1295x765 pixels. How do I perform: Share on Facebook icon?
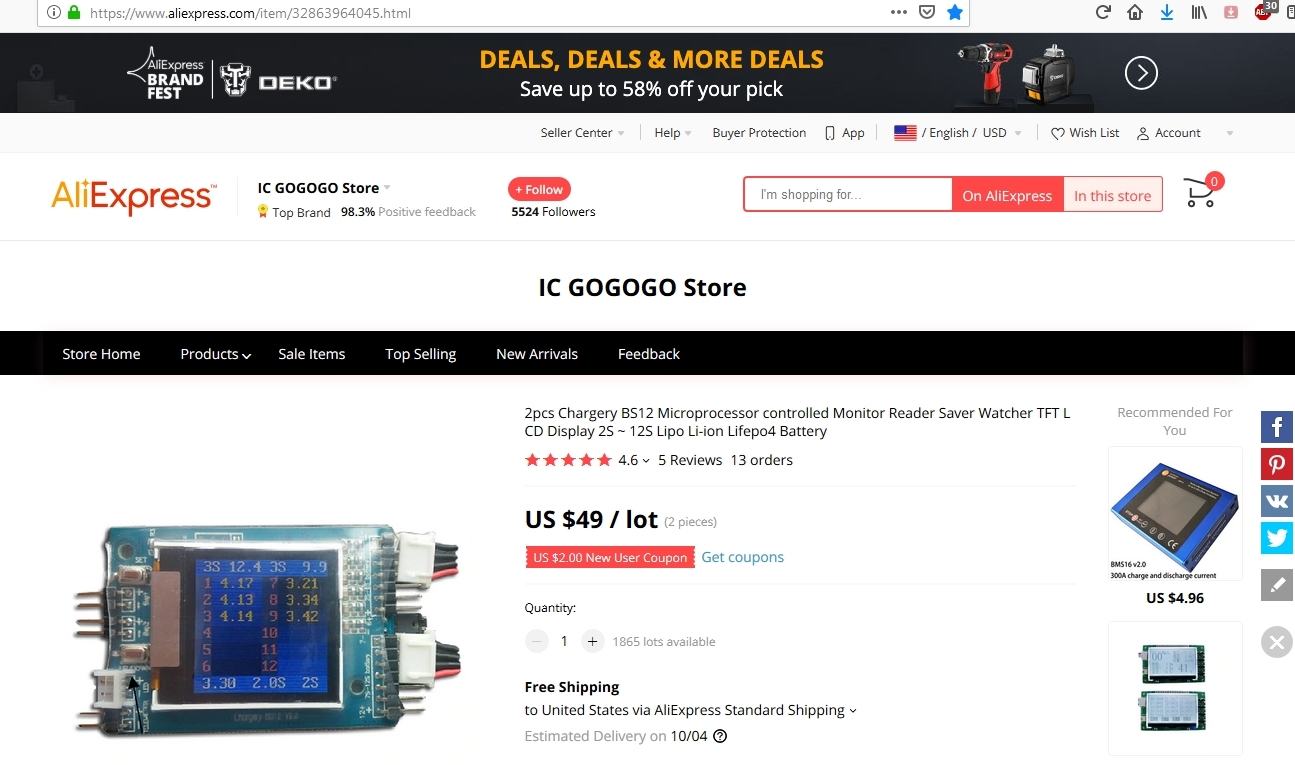1277,428
